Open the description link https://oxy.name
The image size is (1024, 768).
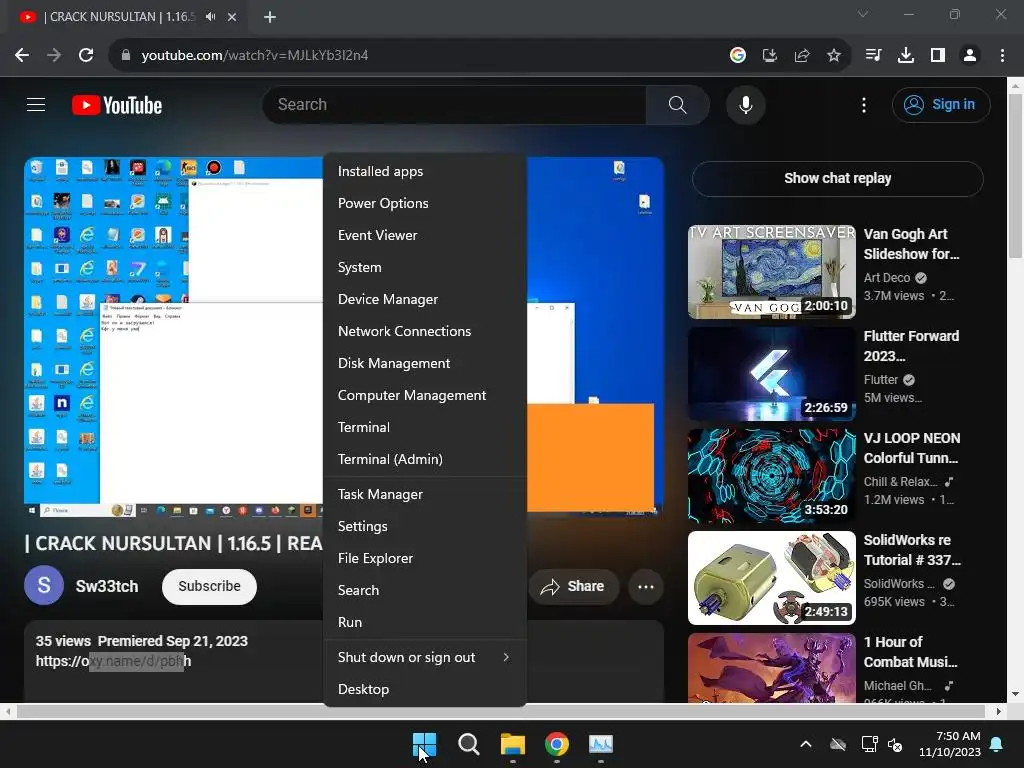pyautogui.click(x=114, y=661)
